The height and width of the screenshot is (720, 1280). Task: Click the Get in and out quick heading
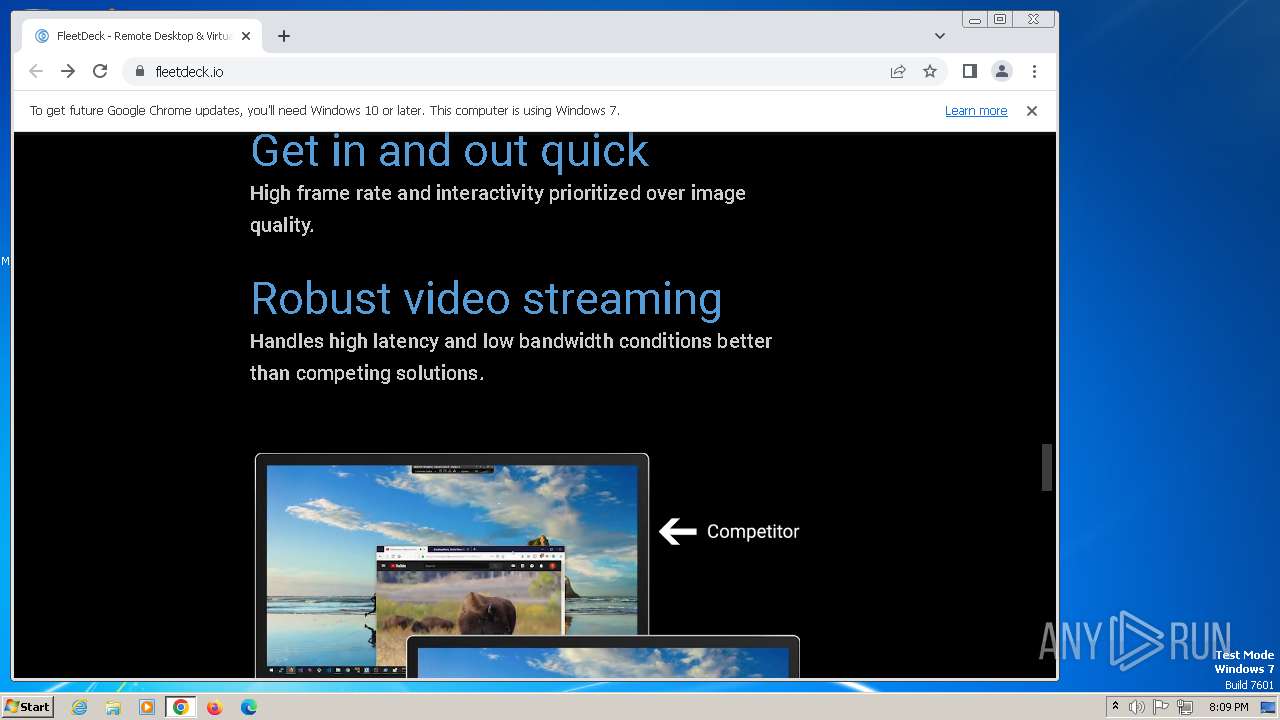coord(449,151)
